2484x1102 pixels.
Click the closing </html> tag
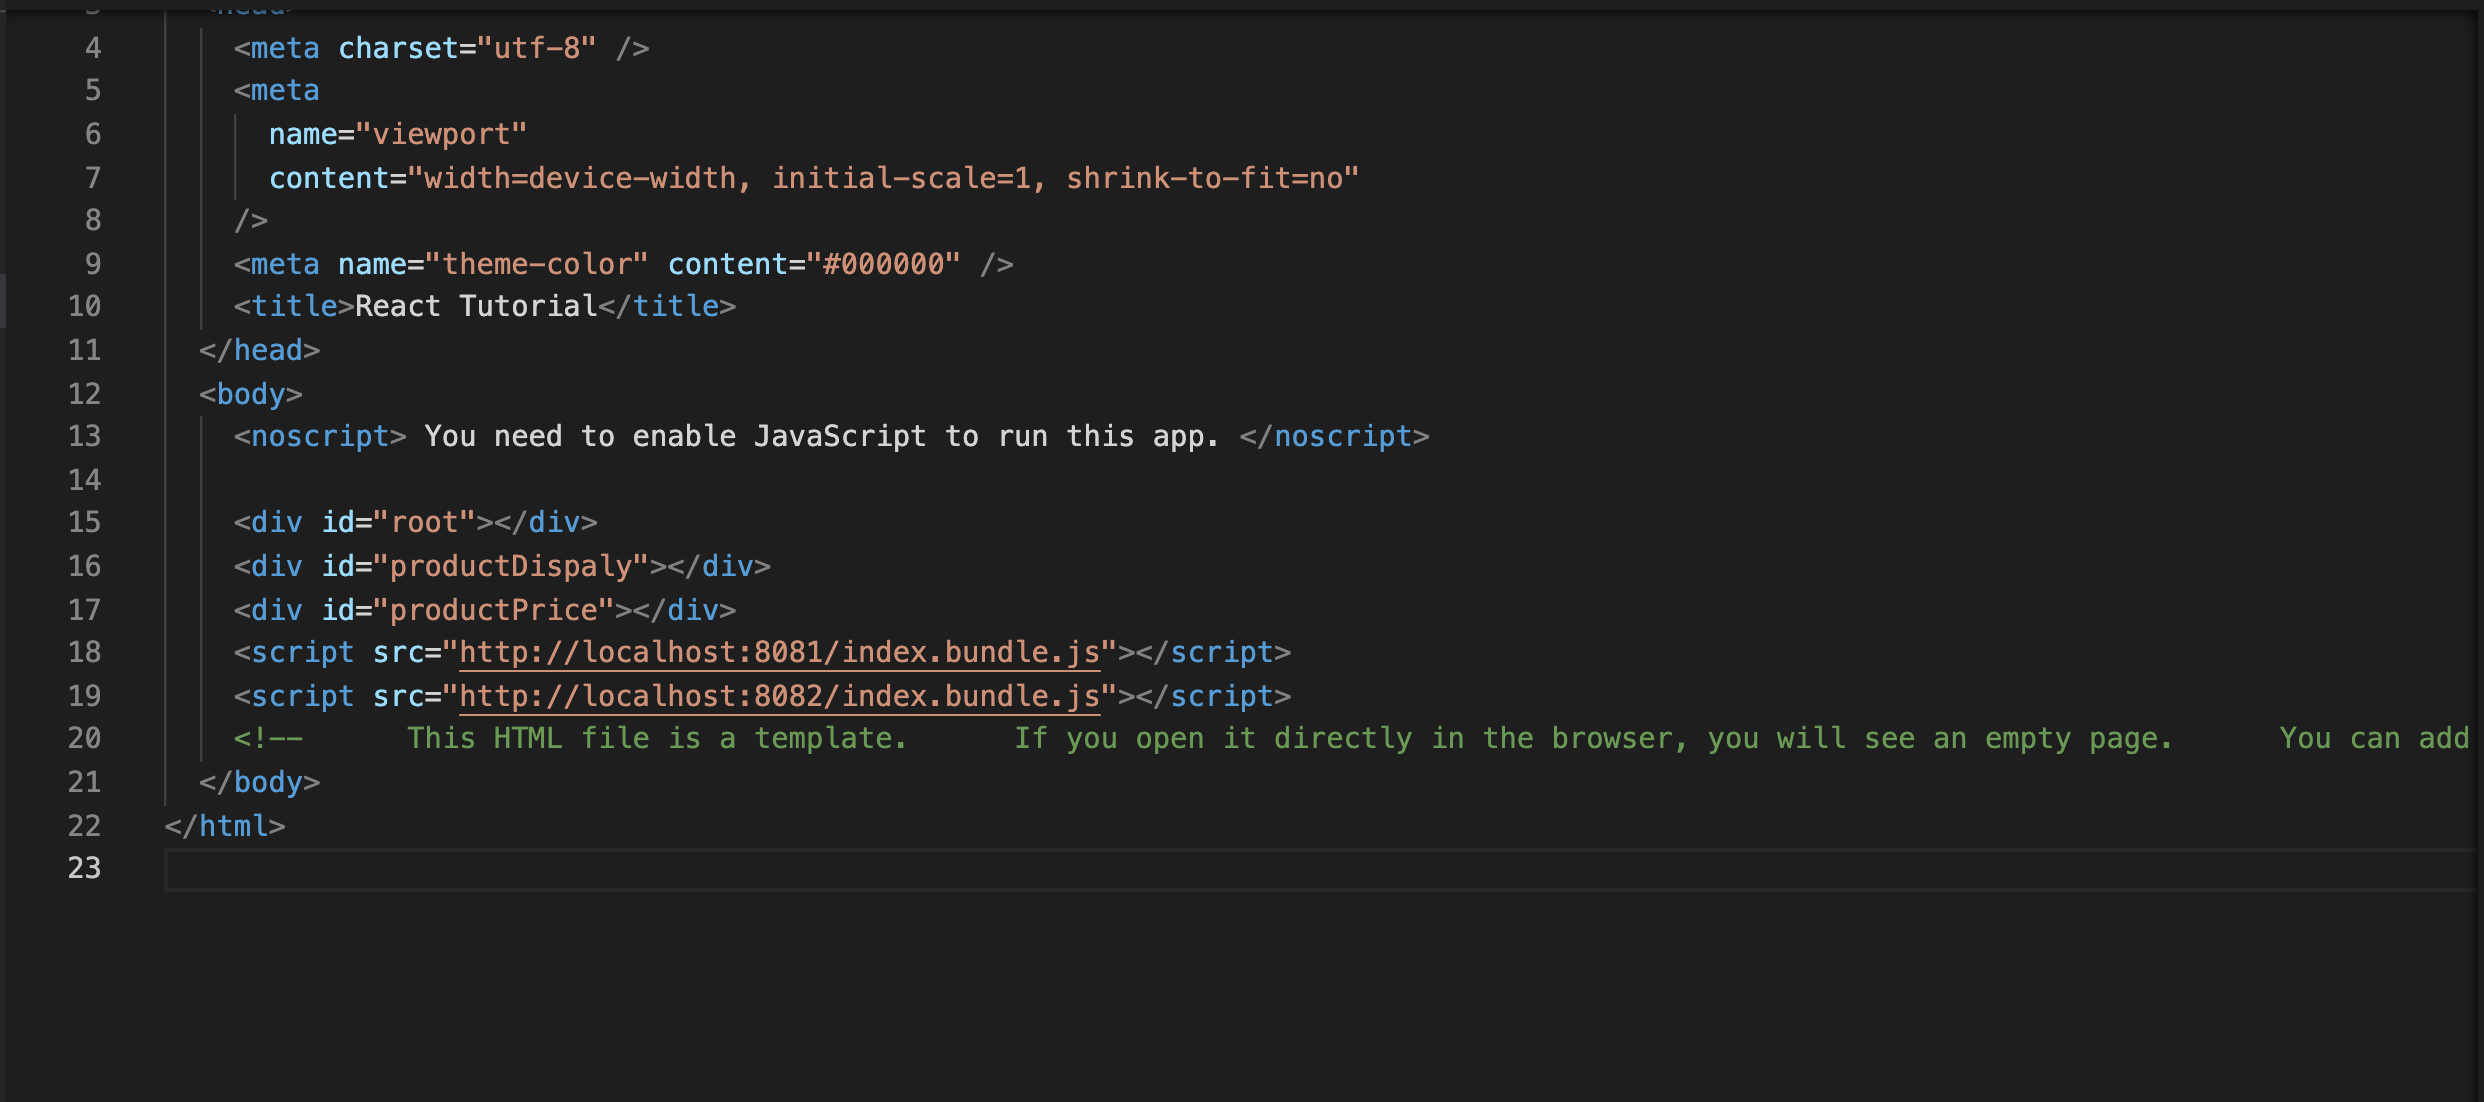pos(225,826)
